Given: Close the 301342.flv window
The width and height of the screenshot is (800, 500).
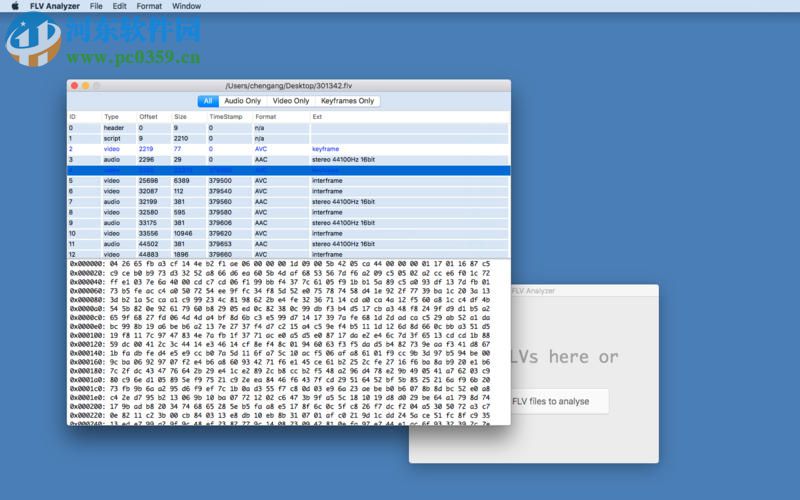Looking at the screenshot, I should coord(74,86).
